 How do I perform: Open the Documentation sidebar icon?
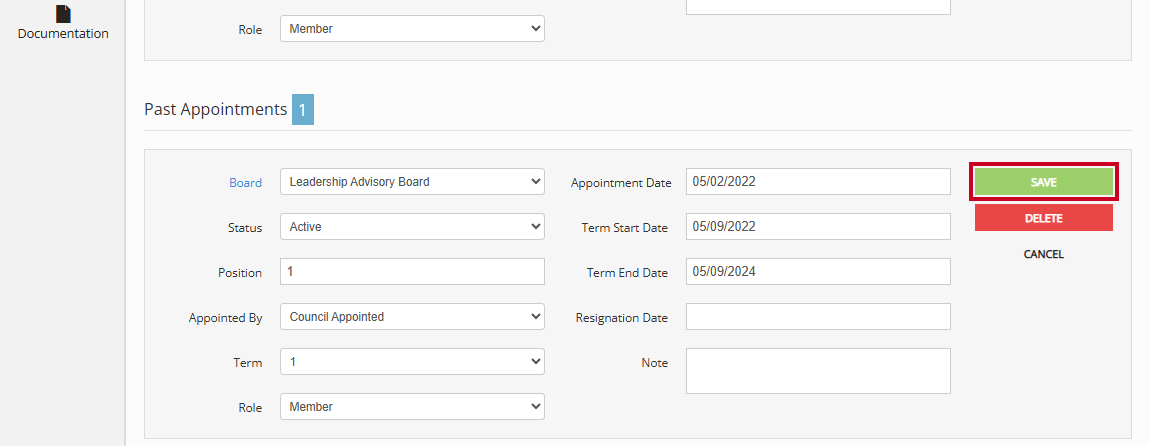(64, 12)
